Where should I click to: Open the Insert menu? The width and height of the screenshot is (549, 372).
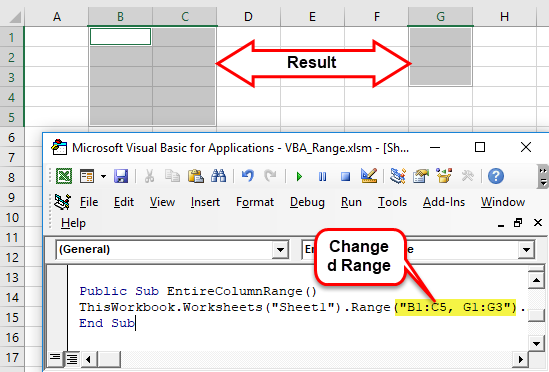tap(205, 202)
